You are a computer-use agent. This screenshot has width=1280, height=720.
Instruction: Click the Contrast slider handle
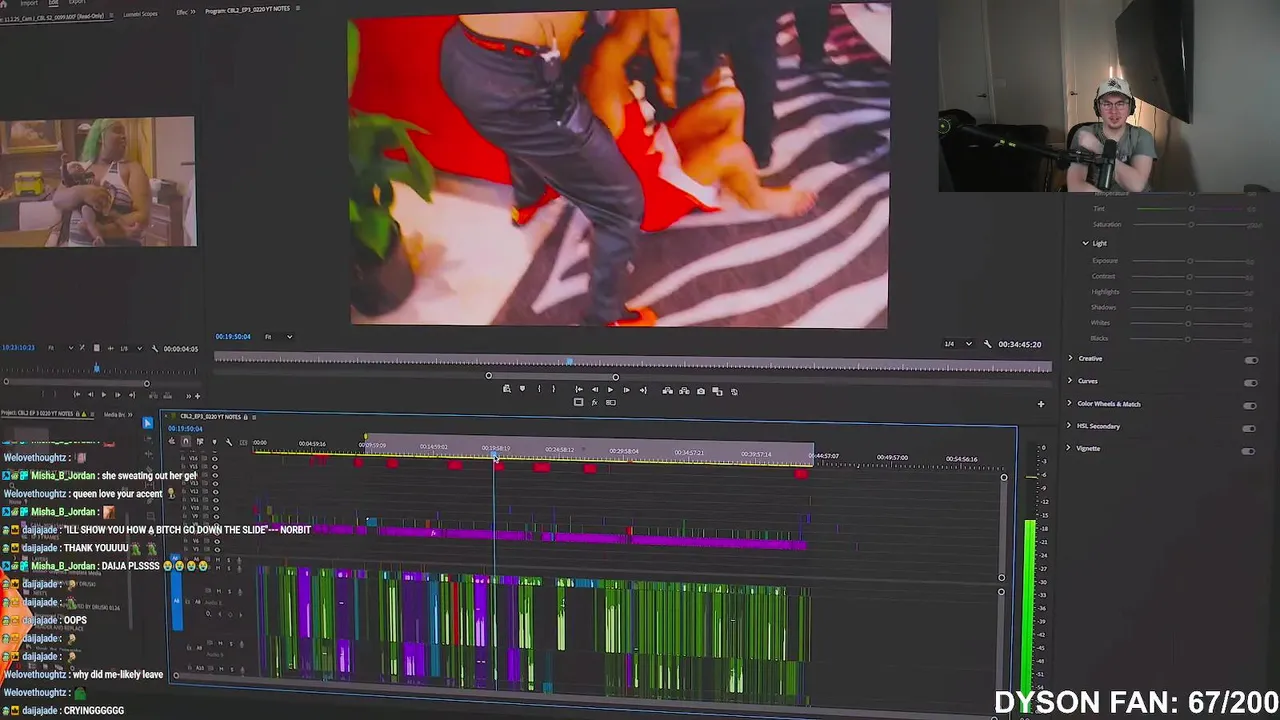1190,277
